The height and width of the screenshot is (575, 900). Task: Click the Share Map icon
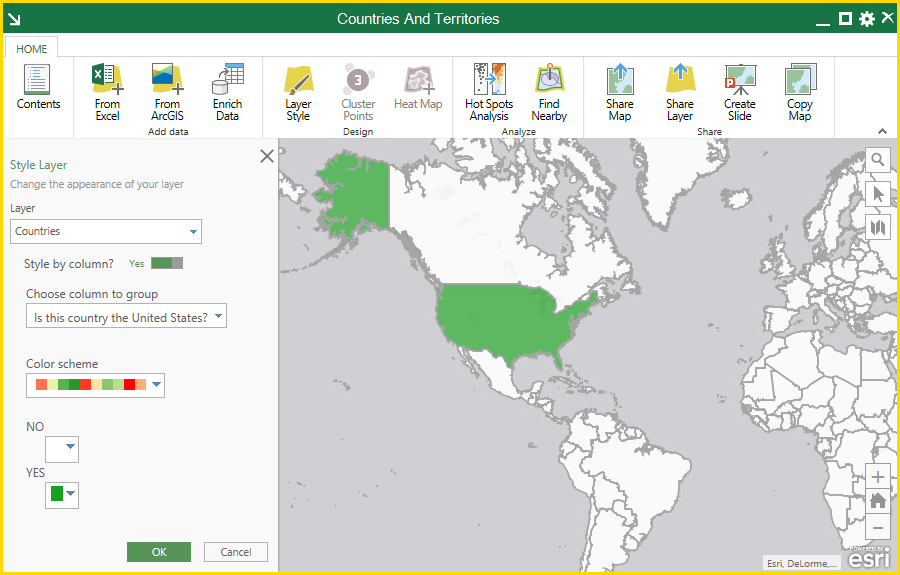(x=620, y=79)
